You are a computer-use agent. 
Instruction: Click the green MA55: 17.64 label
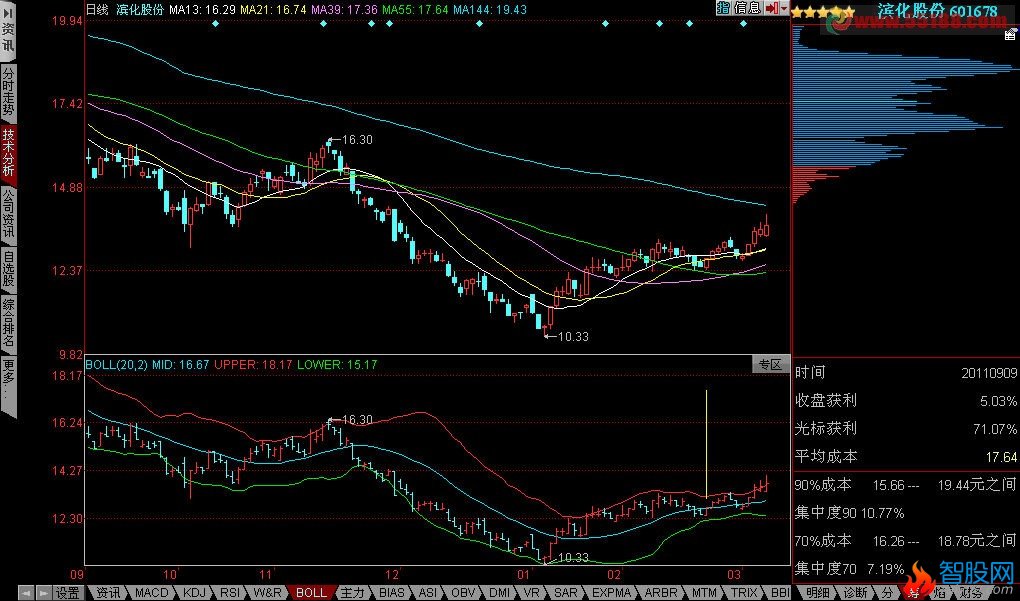(415, 9)
